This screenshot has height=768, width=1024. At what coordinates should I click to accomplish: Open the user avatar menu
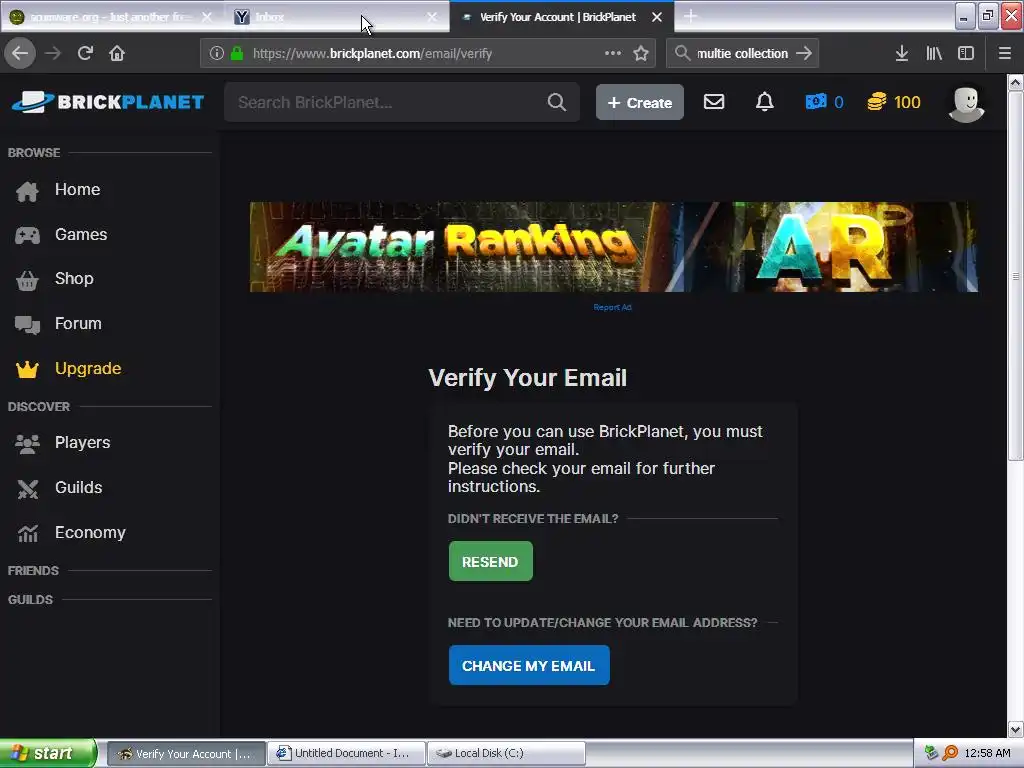[966, 104]
